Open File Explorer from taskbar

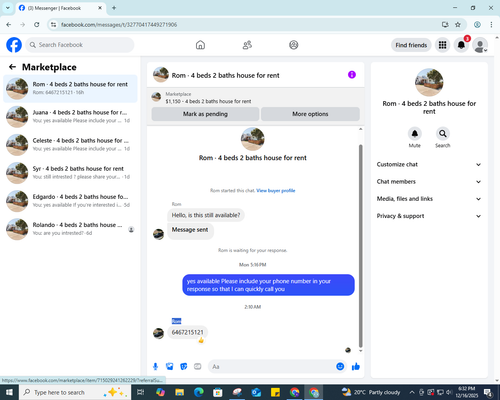[x=179, y=392]
